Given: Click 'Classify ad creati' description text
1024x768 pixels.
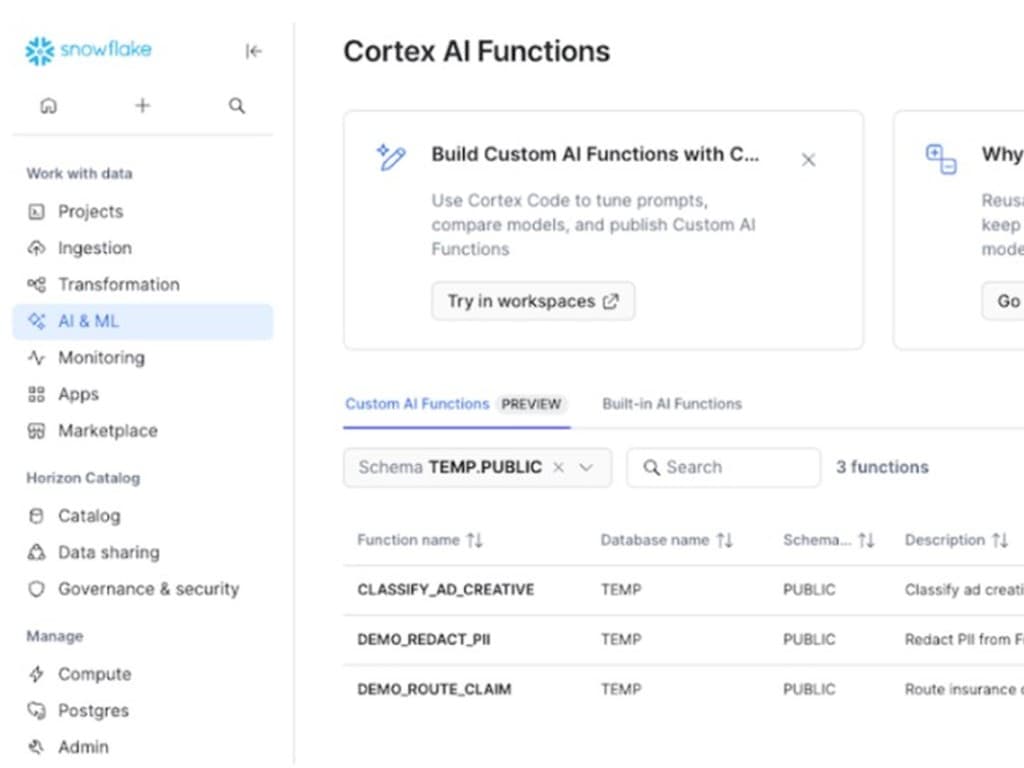Looking at the screenshot, I should click(964, 590).
